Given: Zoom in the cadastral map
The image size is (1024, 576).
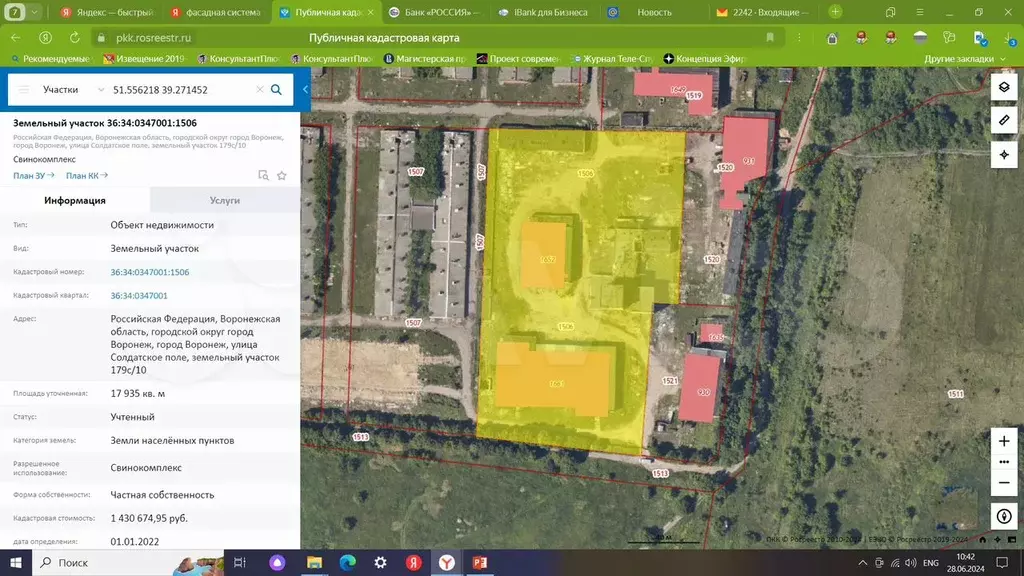Looking at the screenshot, I should coord(1004,441).
